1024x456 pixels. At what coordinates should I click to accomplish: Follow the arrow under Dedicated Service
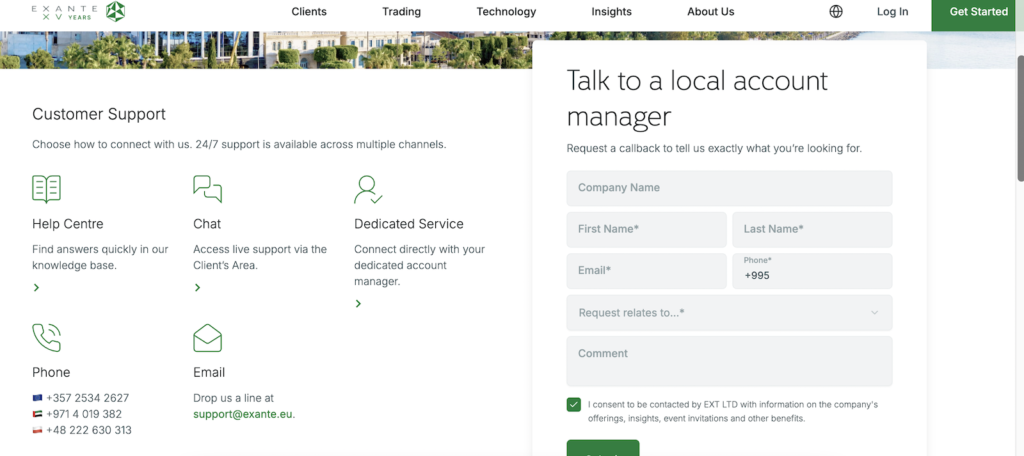click(359, 303)
